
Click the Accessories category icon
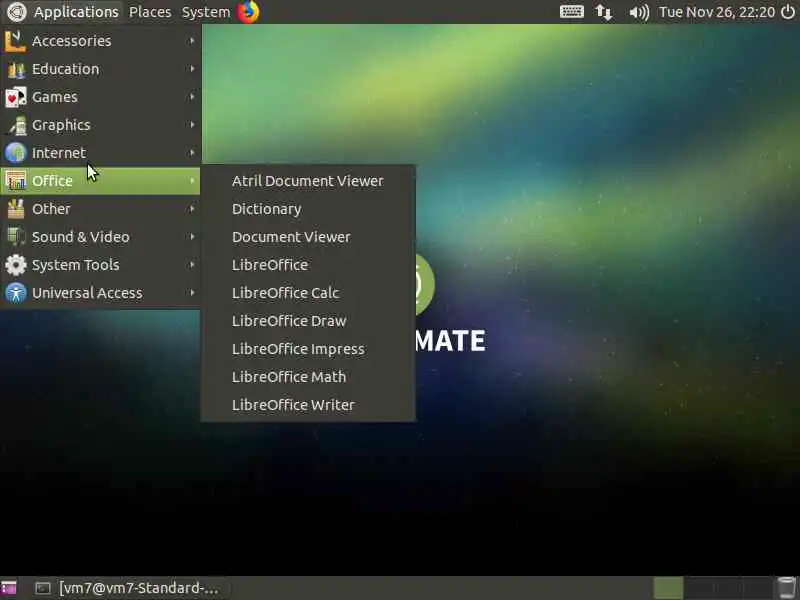15,41
